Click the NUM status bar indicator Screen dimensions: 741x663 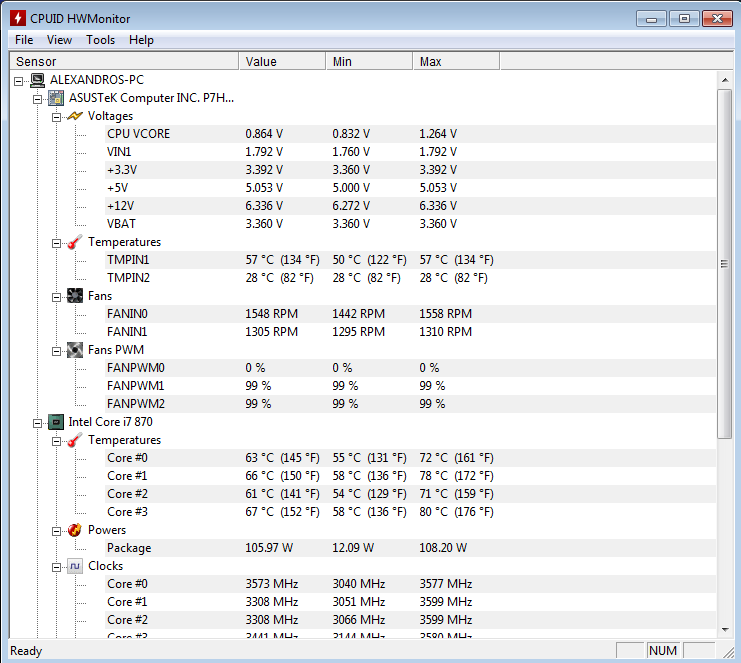pyautogui.click(x=663, y=651)
